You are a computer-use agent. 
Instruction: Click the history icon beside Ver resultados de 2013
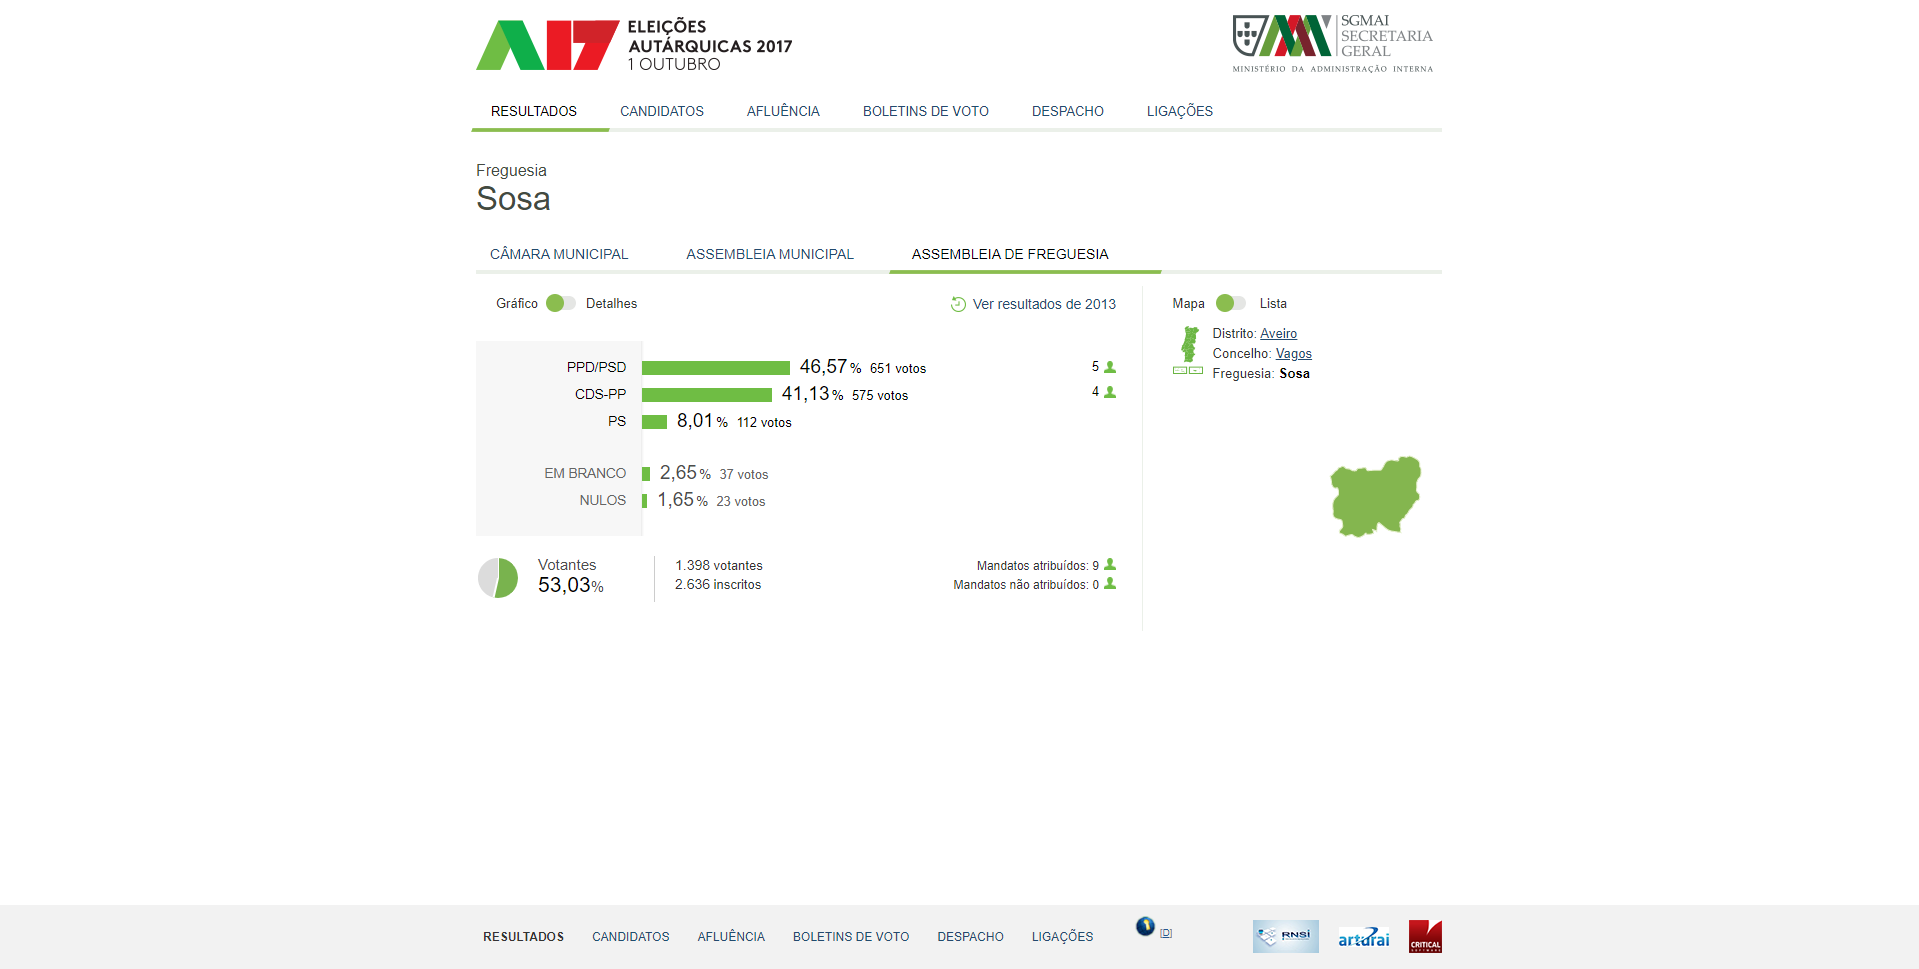click(958, 304)
